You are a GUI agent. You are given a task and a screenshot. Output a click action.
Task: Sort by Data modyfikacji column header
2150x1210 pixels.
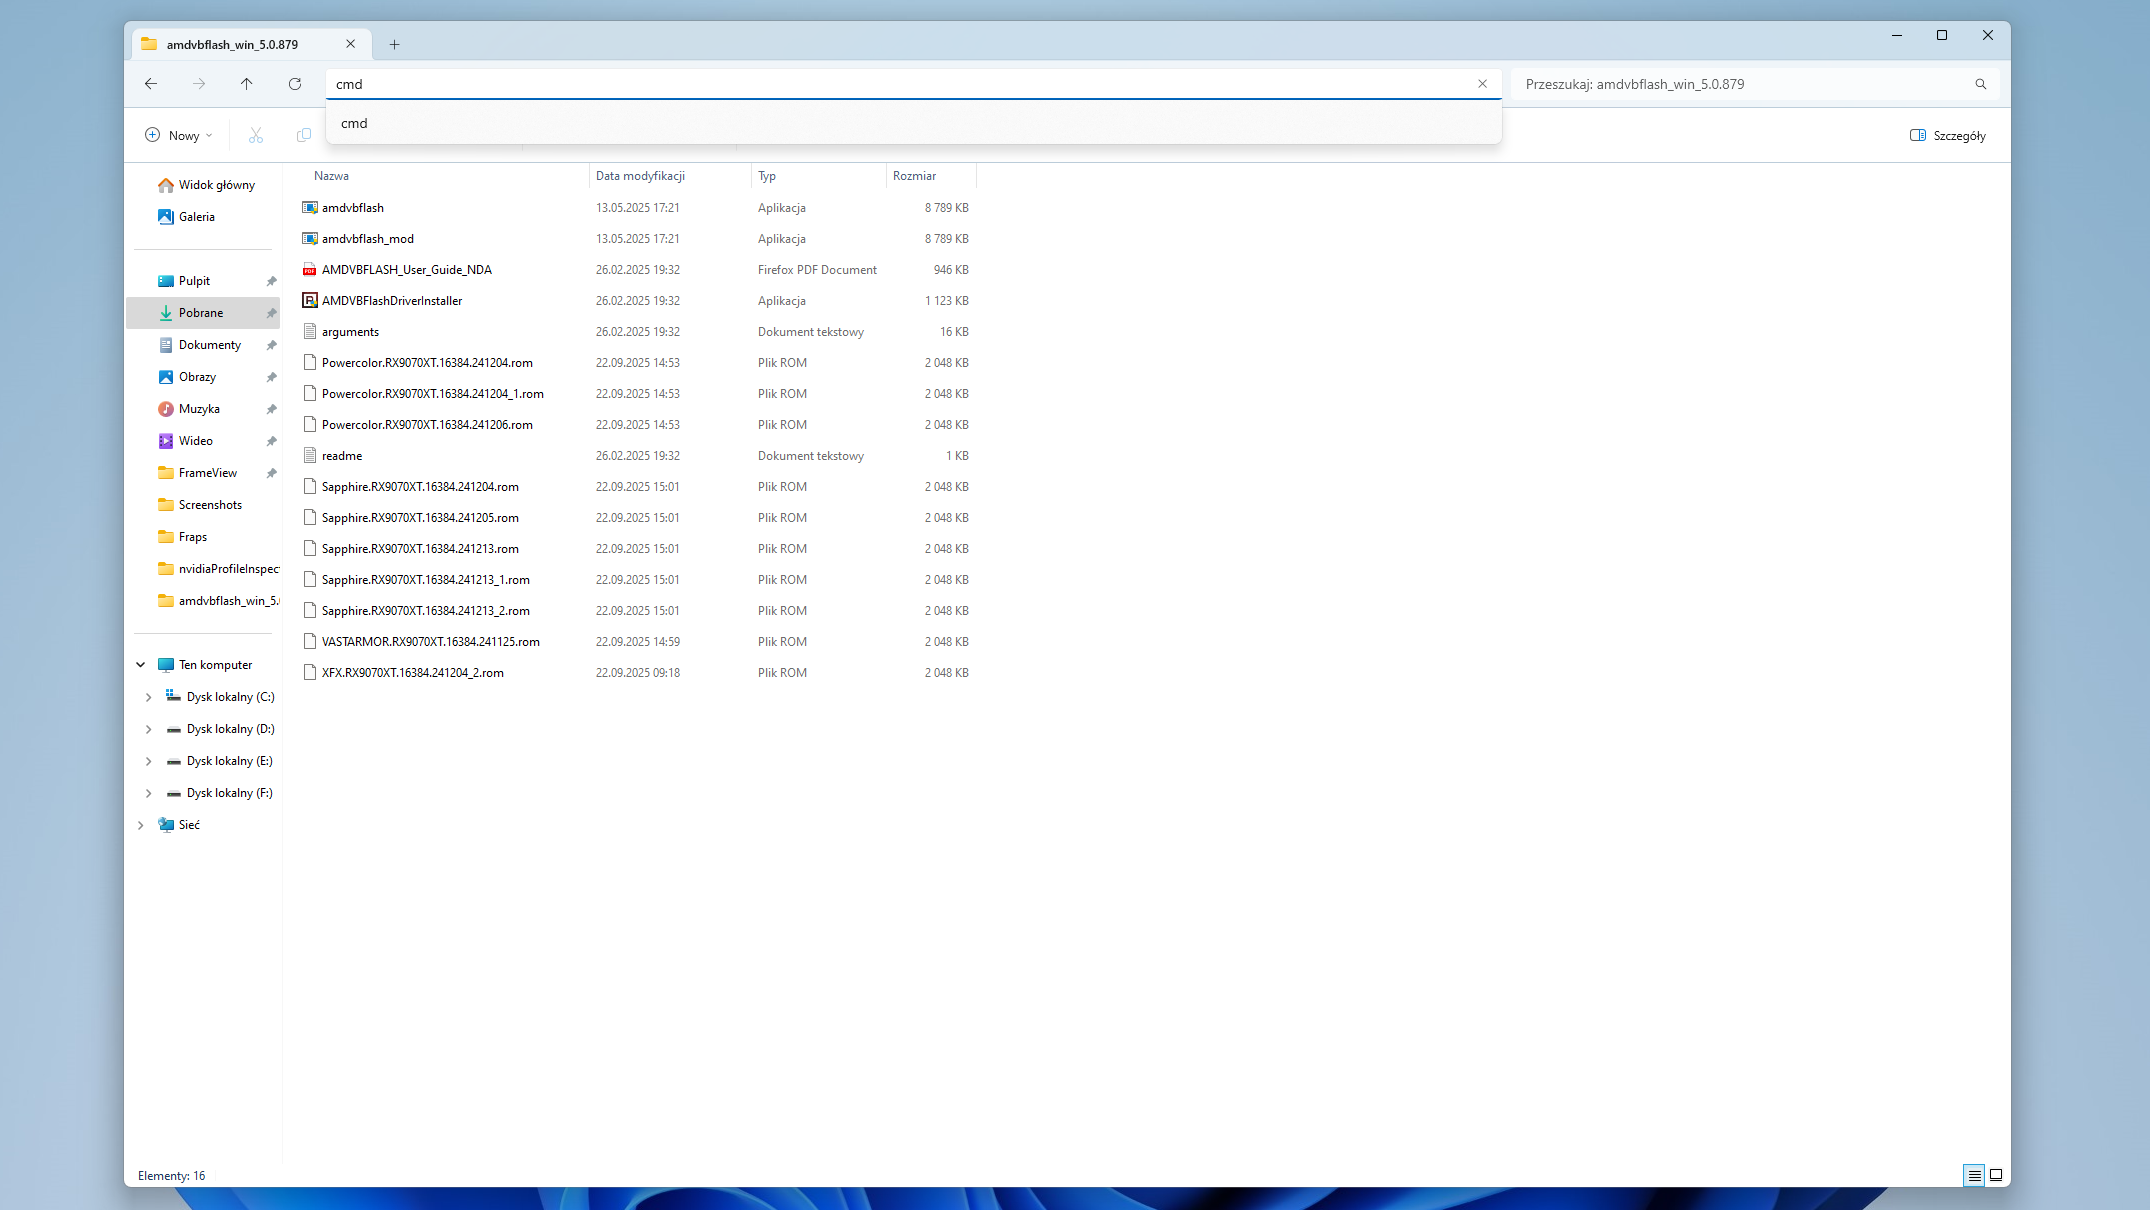pyautogui.click(x=640, y=176)
